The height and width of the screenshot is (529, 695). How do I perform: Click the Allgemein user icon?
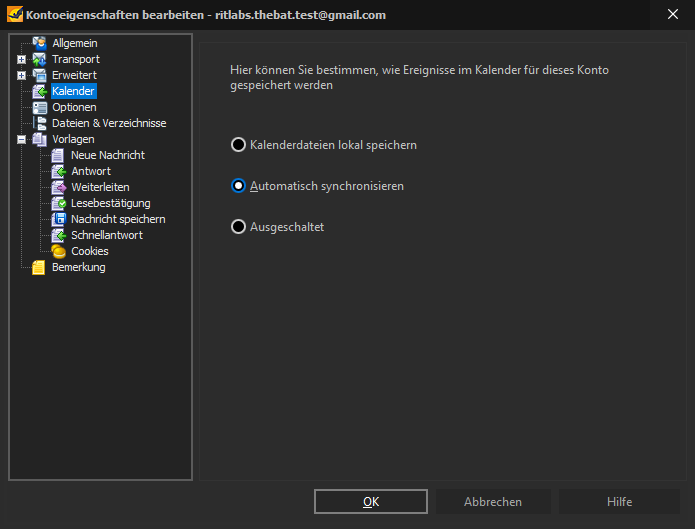39,43
